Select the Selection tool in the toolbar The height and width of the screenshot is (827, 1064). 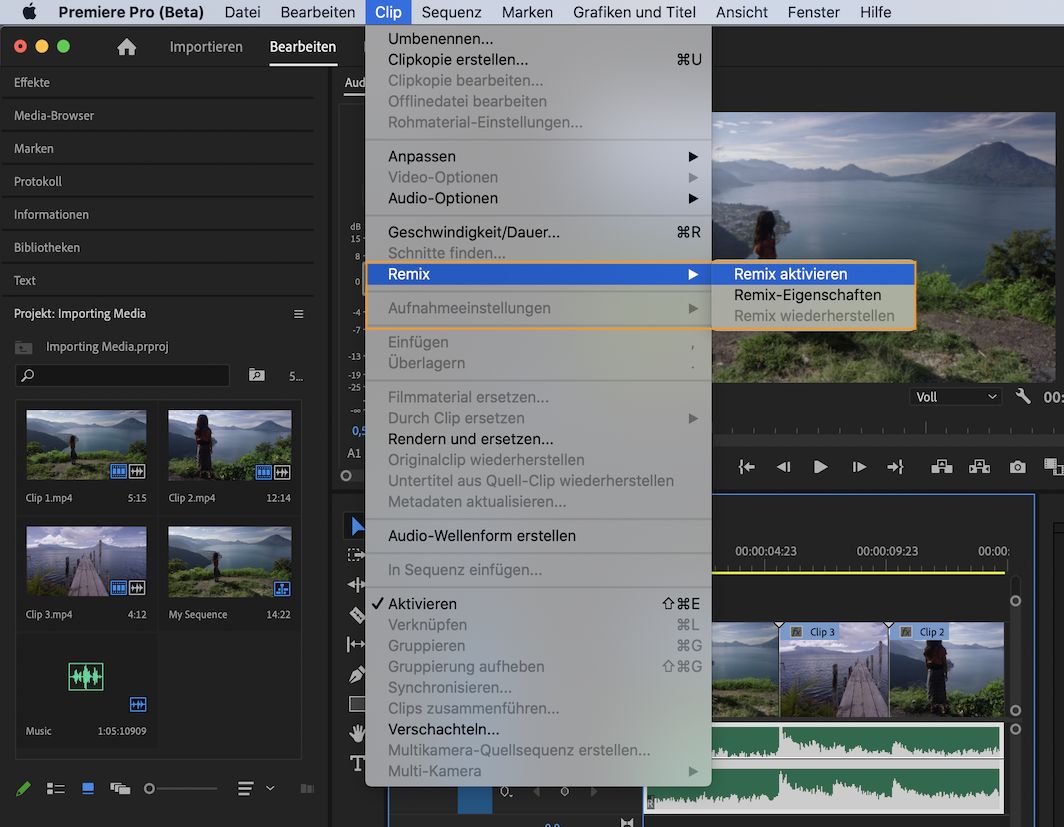coord(358,523)
